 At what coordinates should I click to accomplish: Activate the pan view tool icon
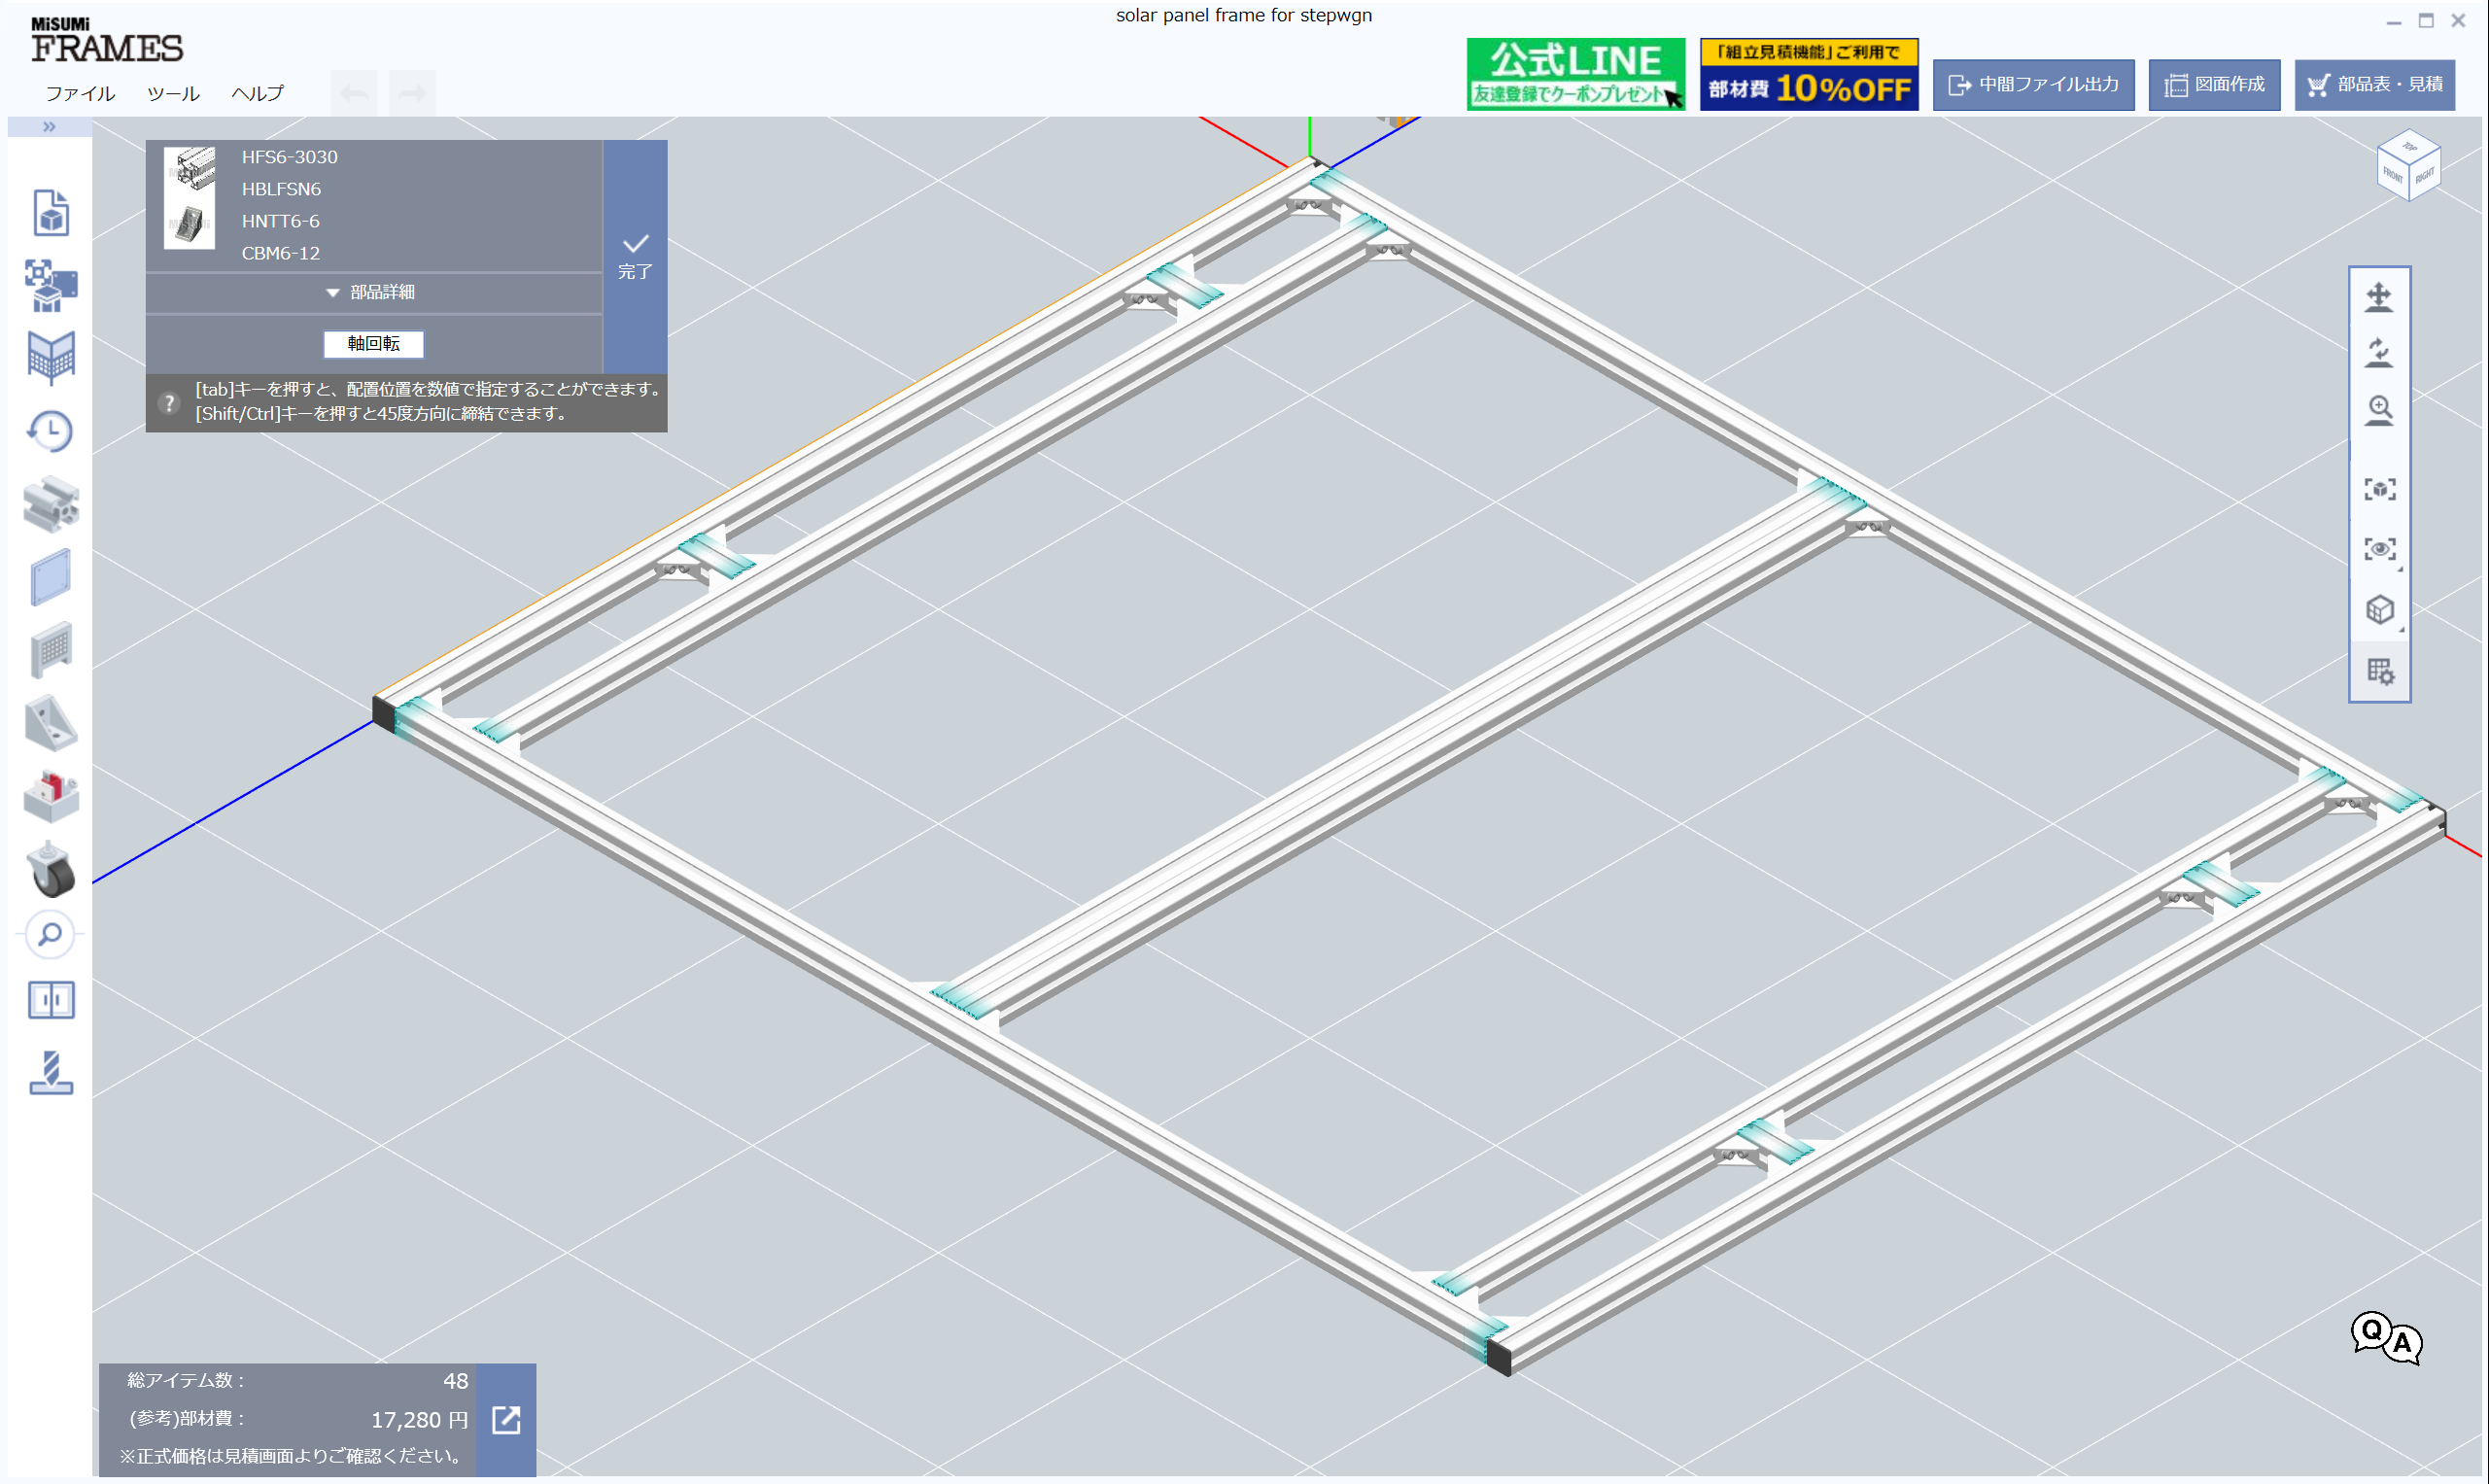tap(2378, 297)
